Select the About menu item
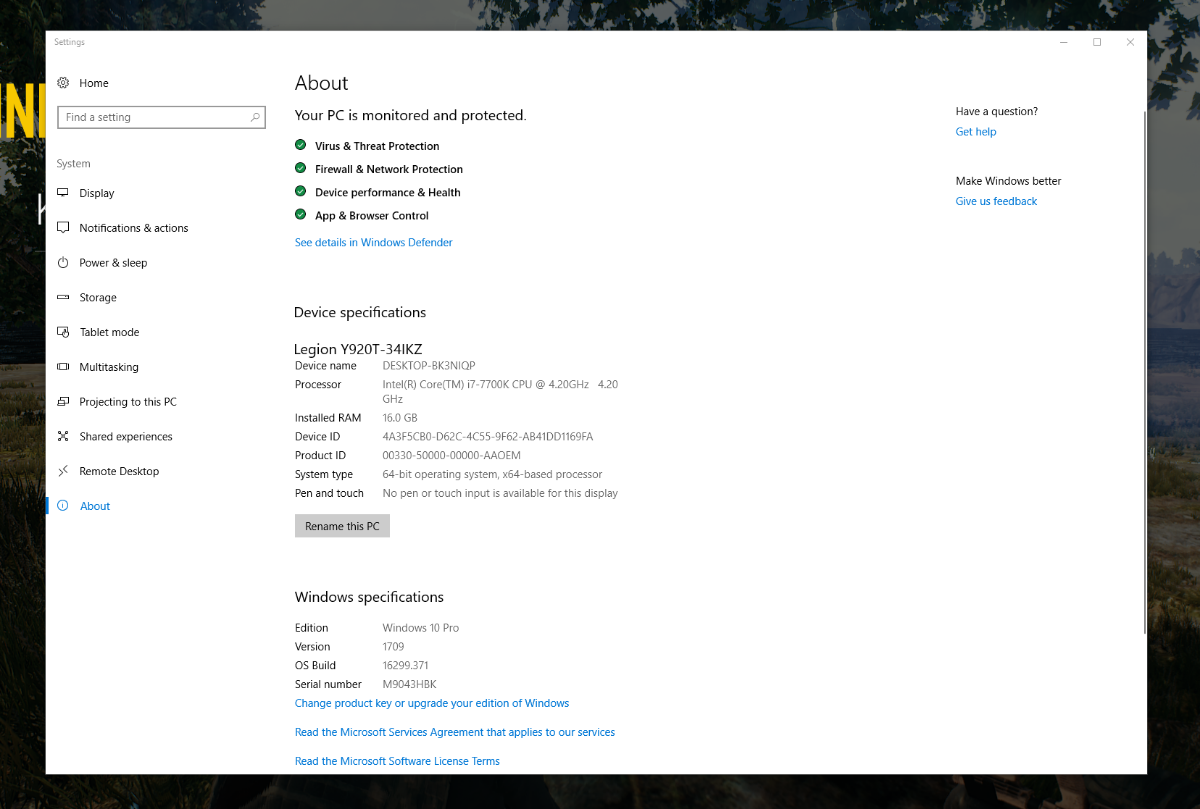1200x809 pixels. [95, 506]
